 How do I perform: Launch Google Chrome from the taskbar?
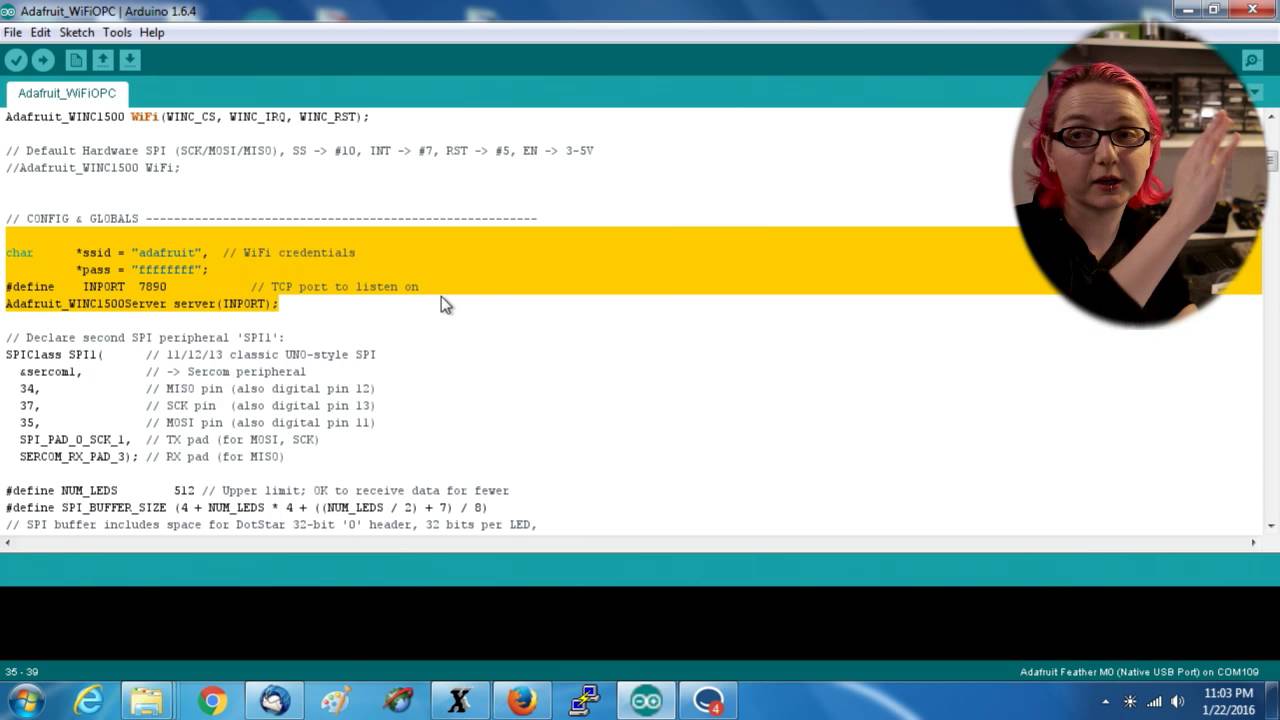(x=211, y=701)
